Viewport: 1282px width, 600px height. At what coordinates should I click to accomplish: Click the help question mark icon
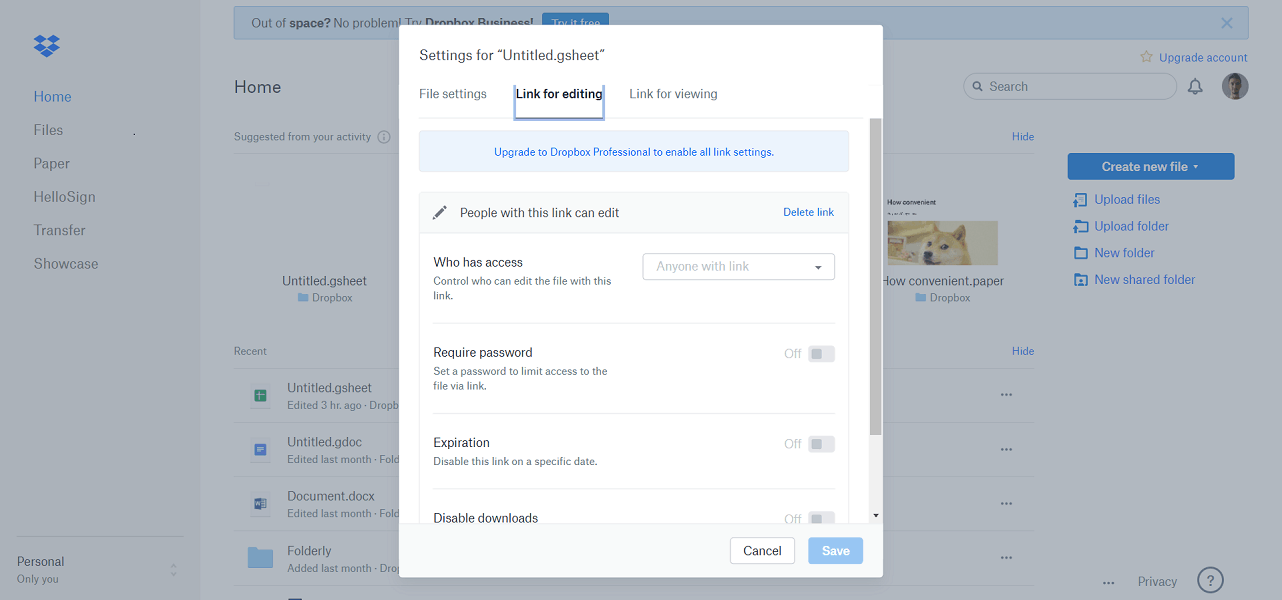point(1210,580)
